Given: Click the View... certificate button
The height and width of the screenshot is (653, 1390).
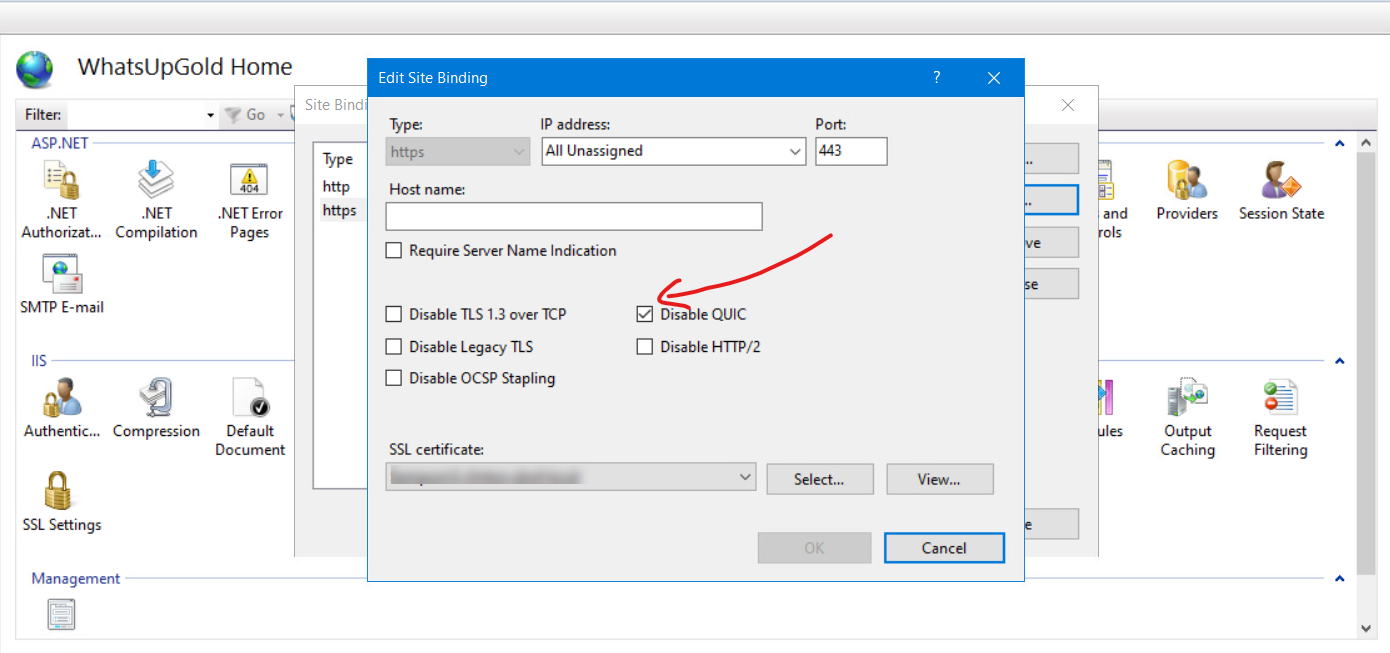Looking at the screenshot, I should point(940,479).
